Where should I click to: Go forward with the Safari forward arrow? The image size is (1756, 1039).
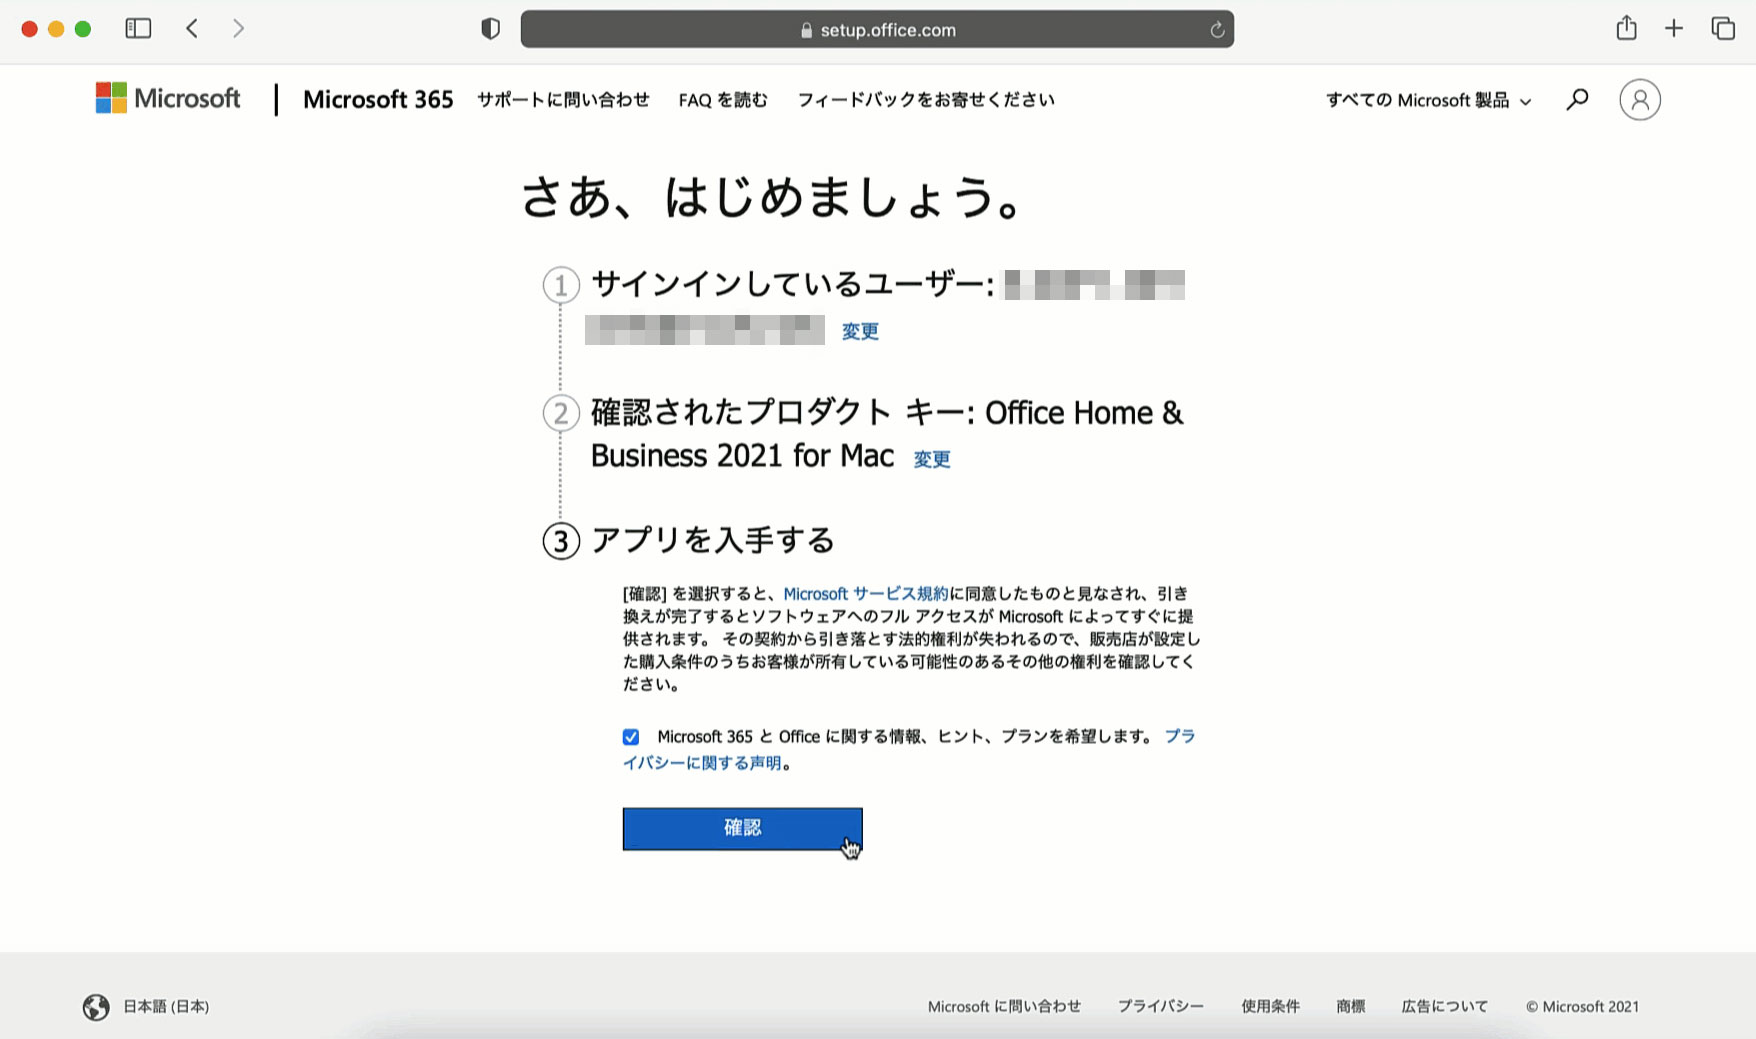tap(238, 29)
